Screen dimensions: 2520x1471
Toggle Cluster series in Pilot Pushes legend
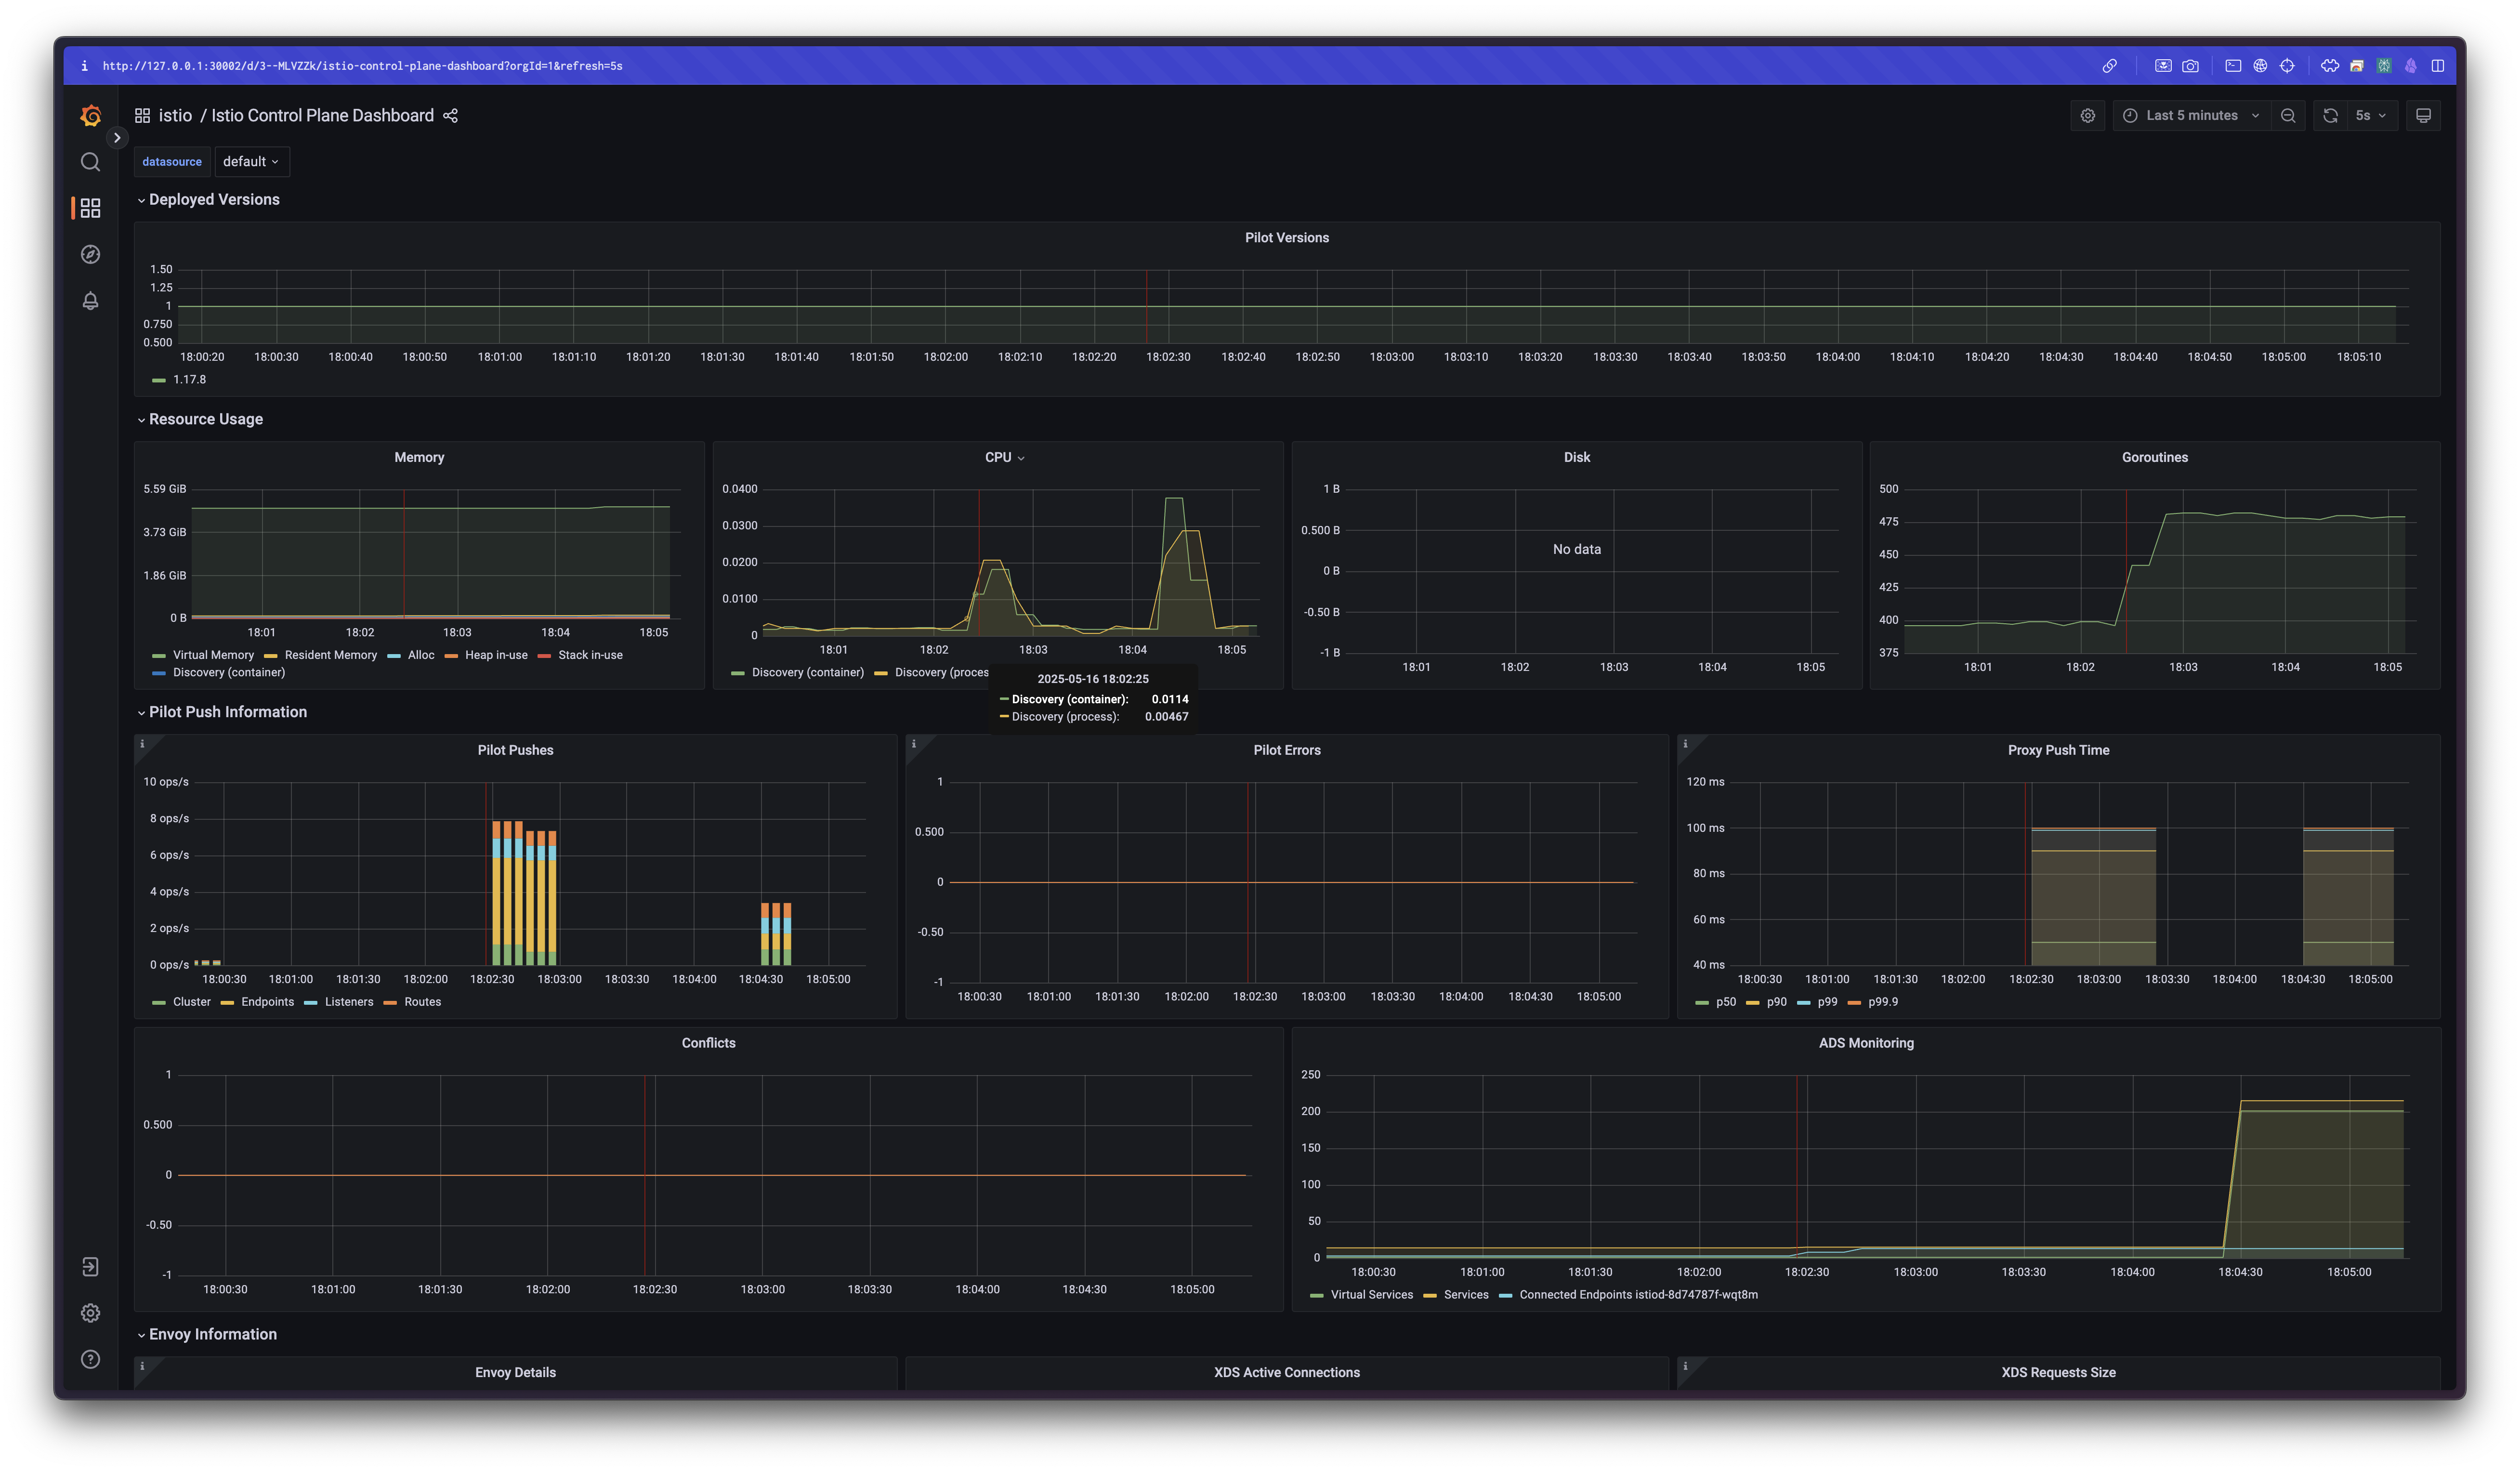tap(192, 1002)
